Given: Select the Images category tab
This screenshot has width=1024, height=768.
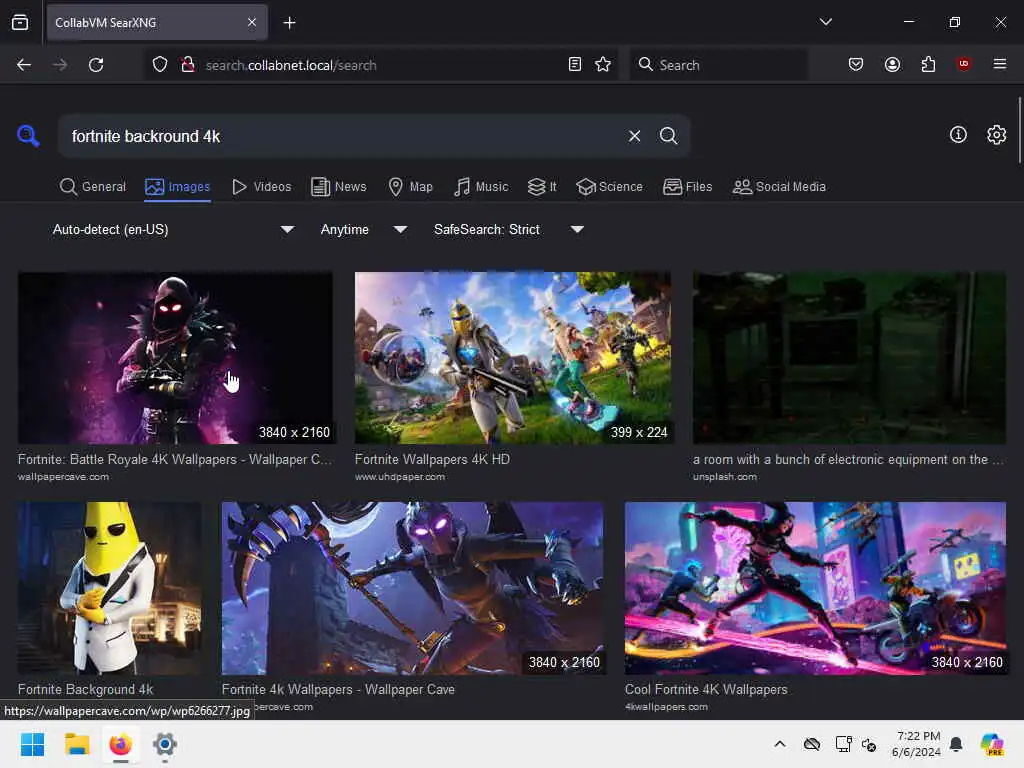Looking at the screenshot, I should pos(178,187).
